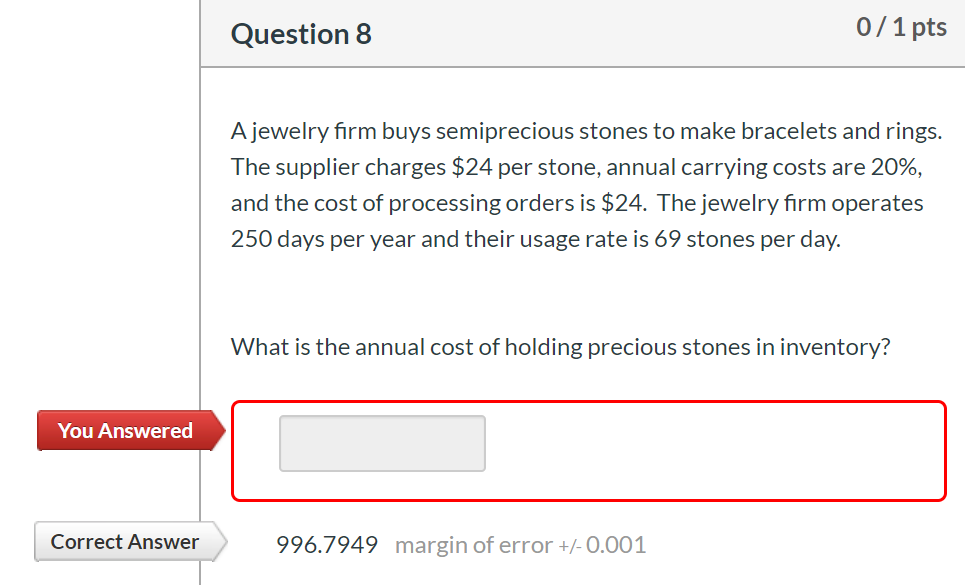Click the 20% carrying costs value
The image size is (965, 585).
point(892,166)
